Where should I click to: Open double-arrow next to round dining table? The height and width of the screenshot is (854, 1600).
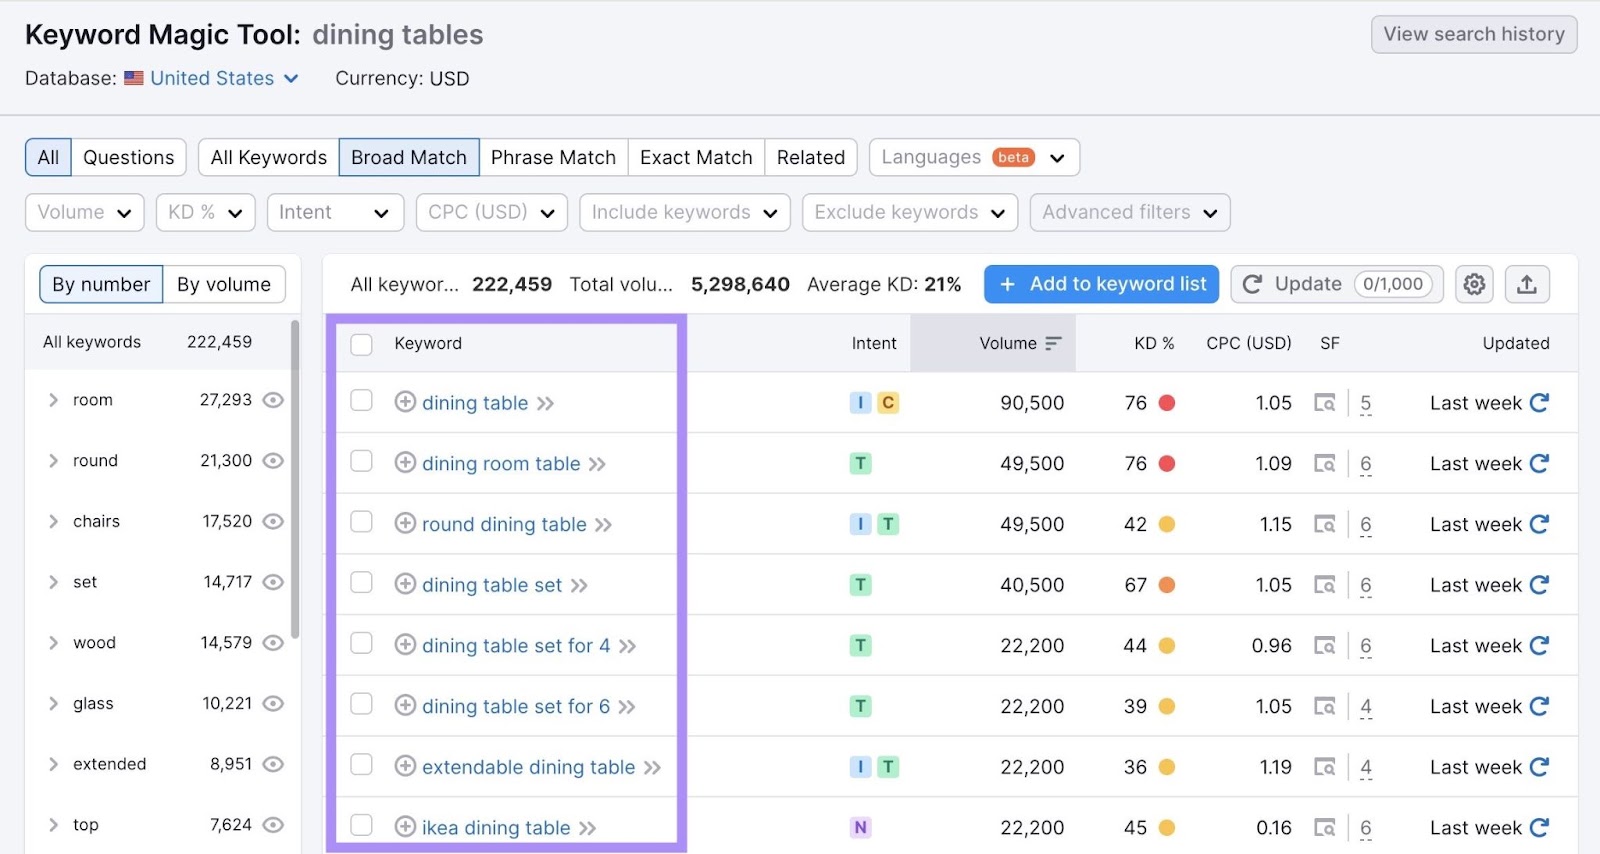click(603, 525)
